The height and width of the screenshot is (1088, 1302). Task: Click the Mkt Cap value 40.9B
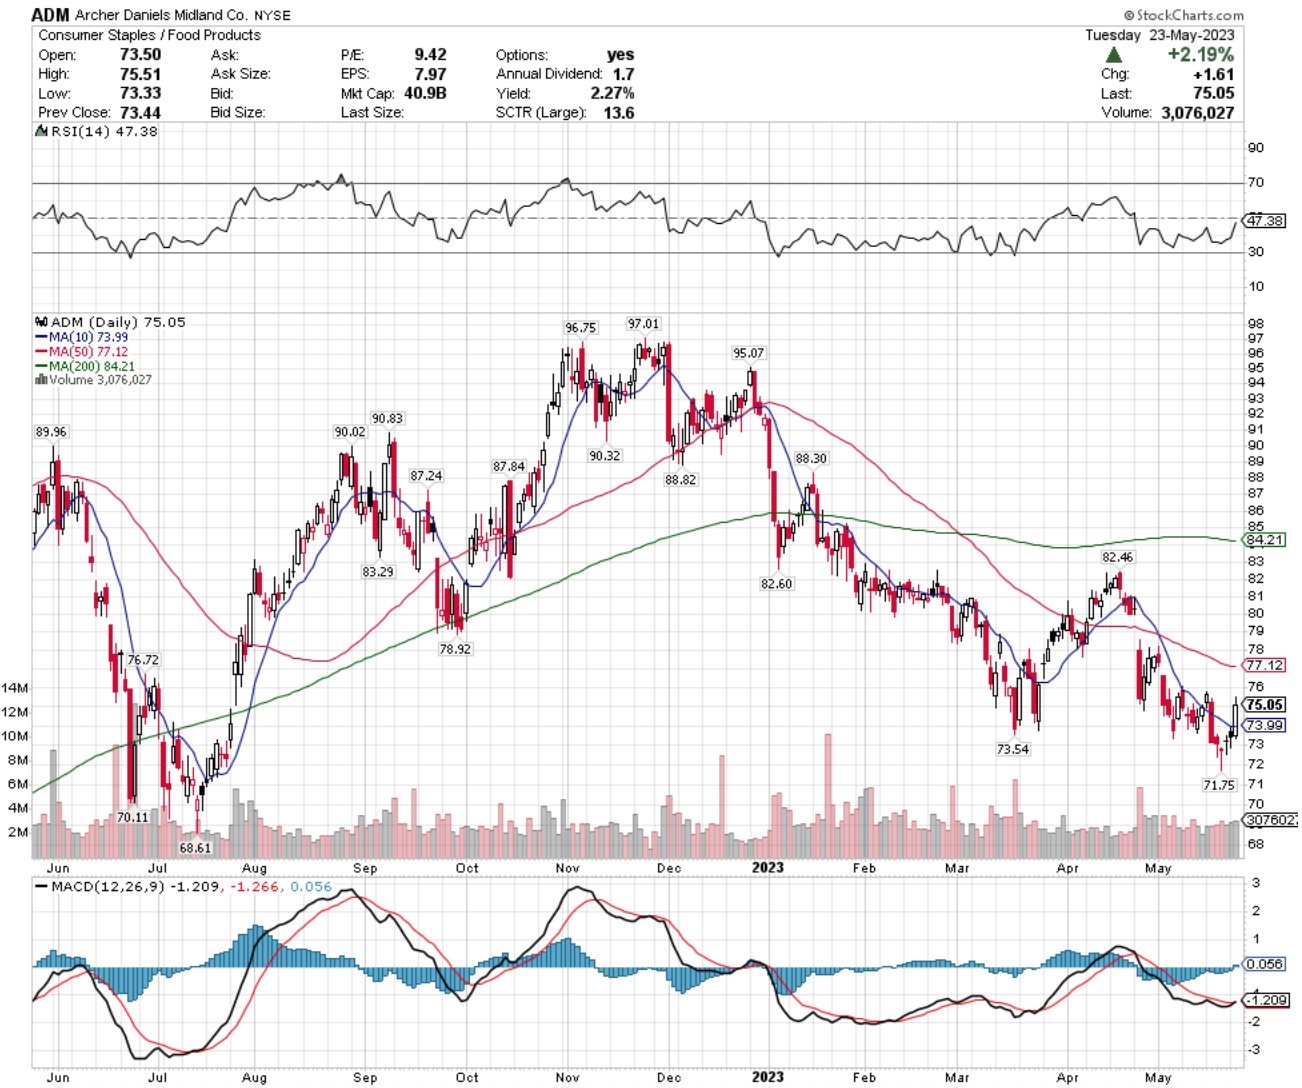(x=425, y=93)
